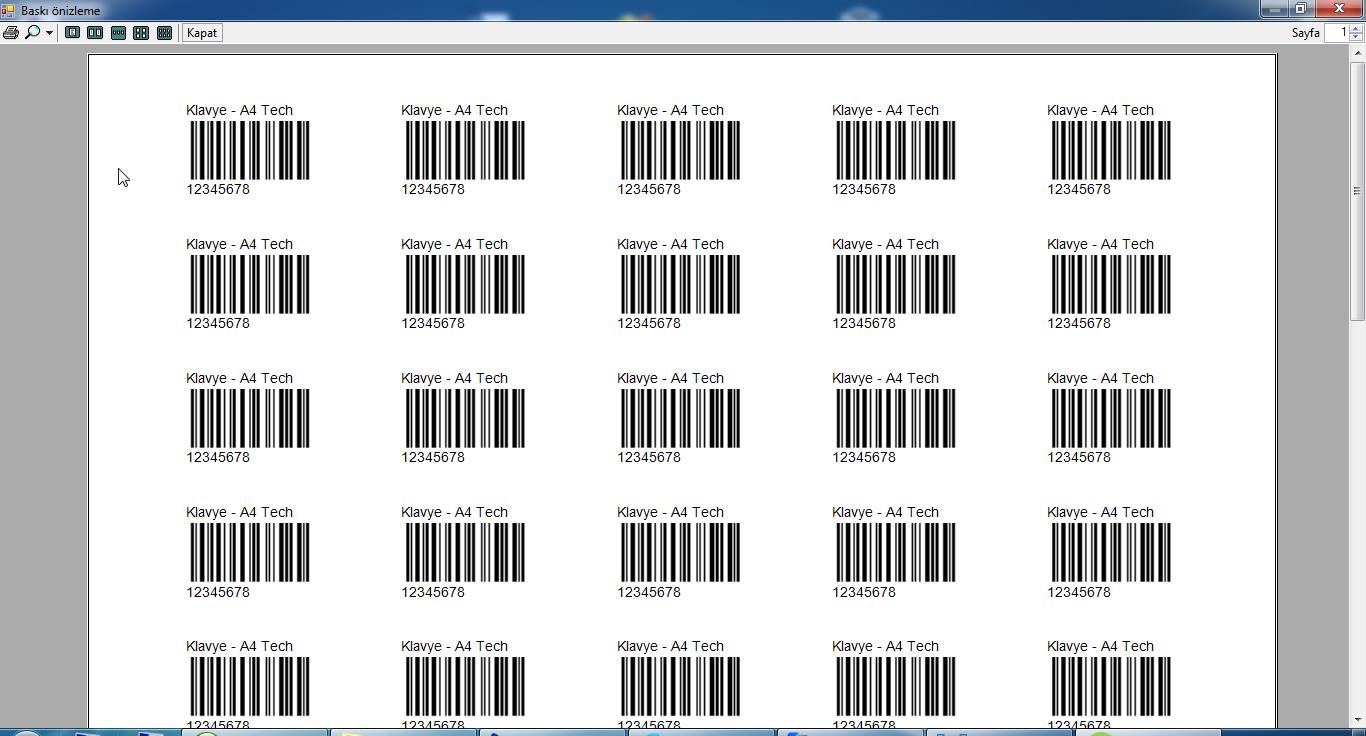Switch to six-page preview layout
This screenshot has width=1366, height=736.
[x=165, y=33]
